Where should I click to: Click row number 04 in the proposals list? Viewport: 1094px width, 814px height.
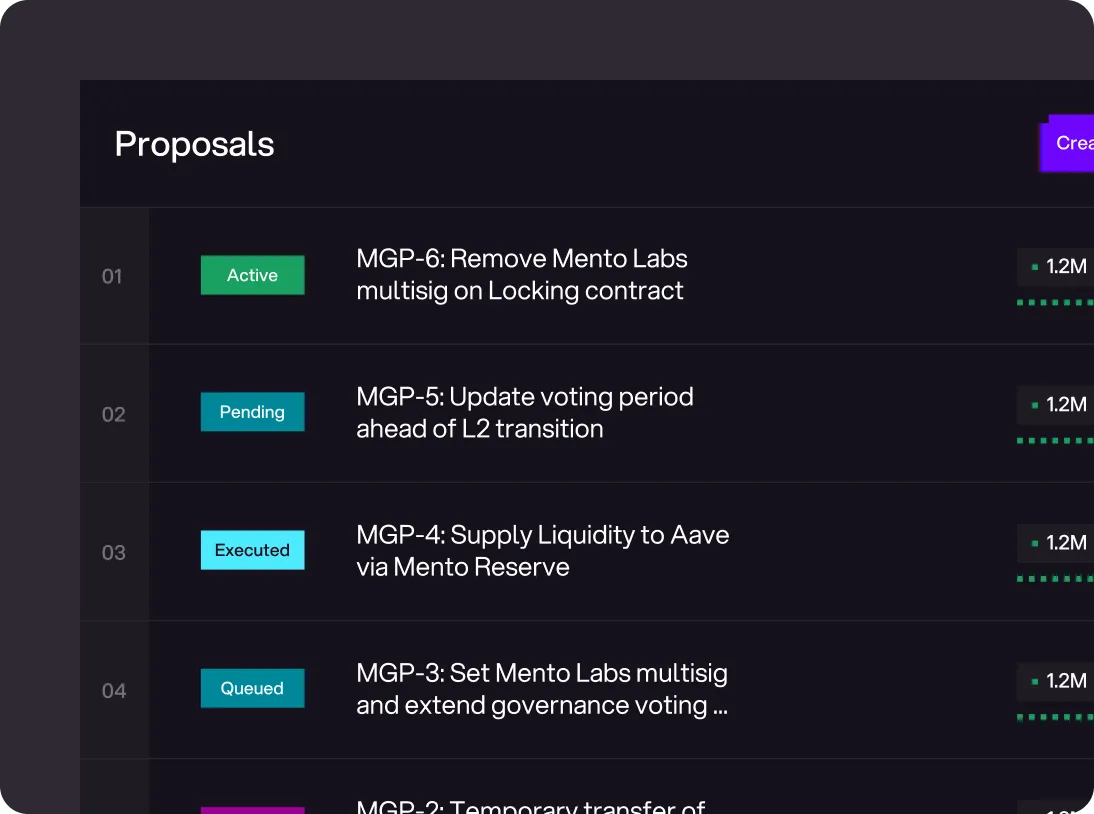[113, 689]
